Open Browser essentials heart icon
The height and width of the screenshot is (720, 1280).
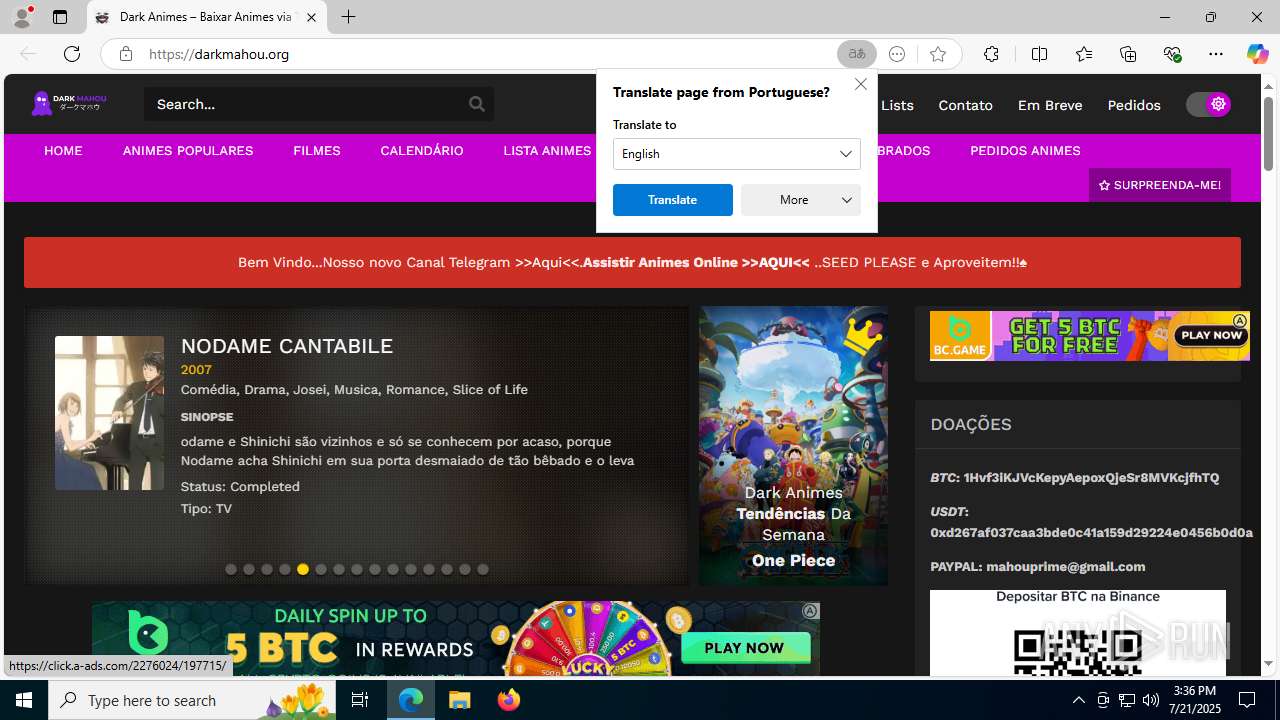pyautogui.click(x=1172, y=54)
